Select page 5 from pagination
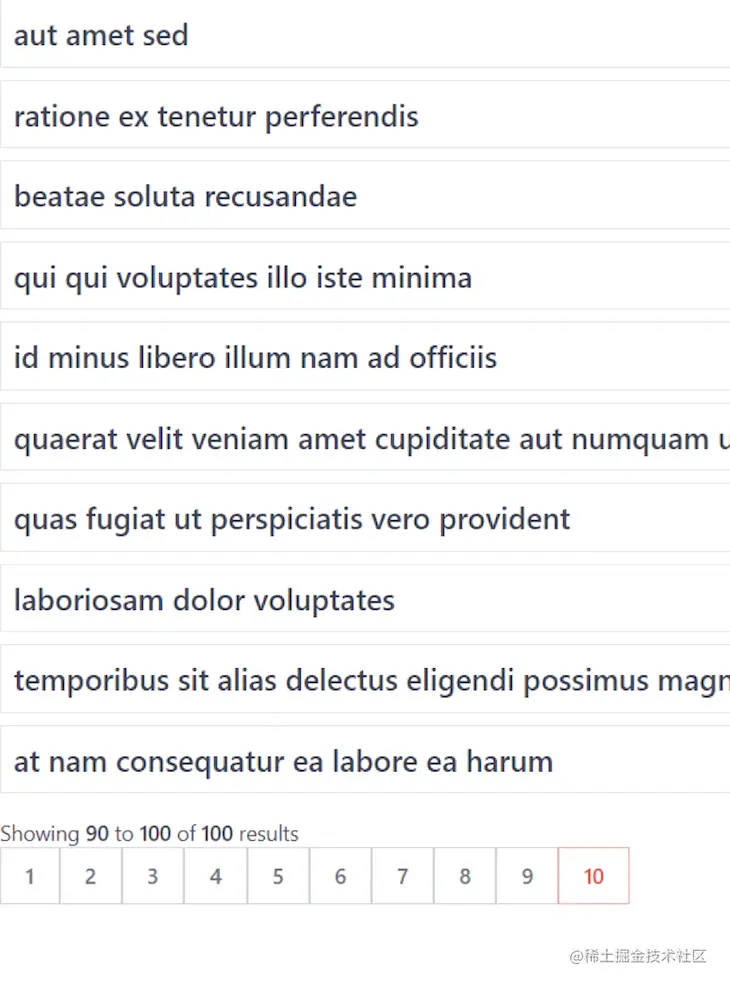 (x=278, y=876)
